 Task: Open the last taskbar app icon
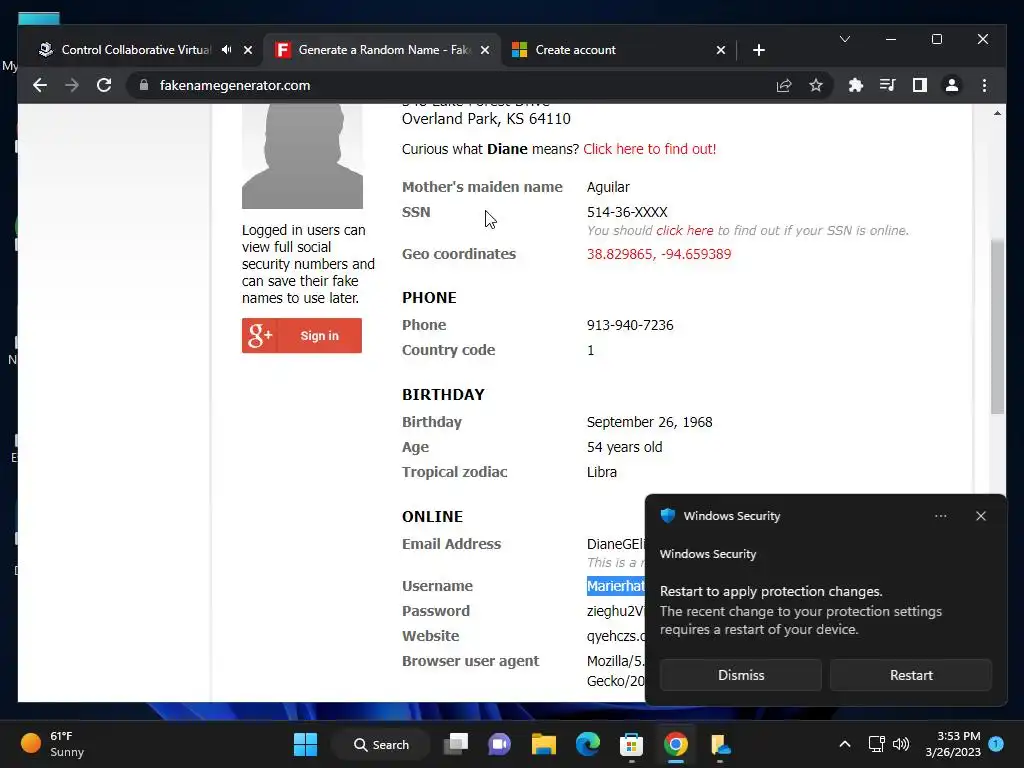click(720, 744)
